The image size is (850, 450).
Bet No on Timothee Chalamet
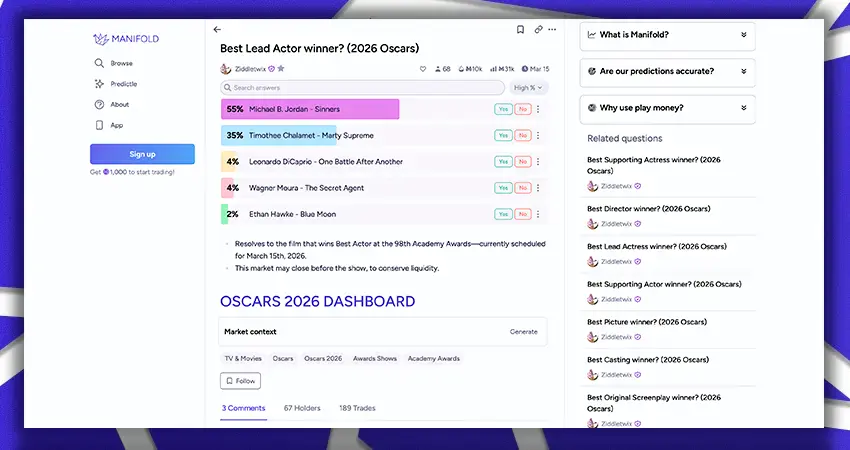point(523,136)
